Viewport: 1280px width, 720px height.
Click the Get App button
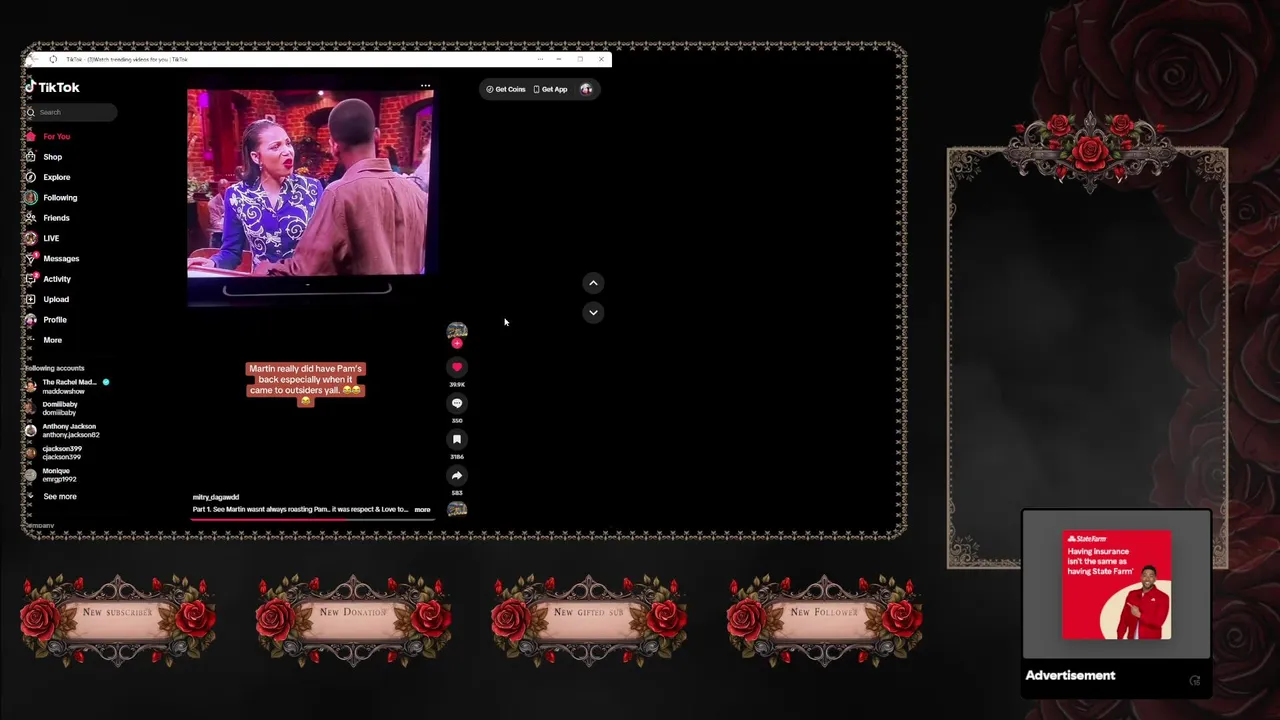(x=550, y=89)
